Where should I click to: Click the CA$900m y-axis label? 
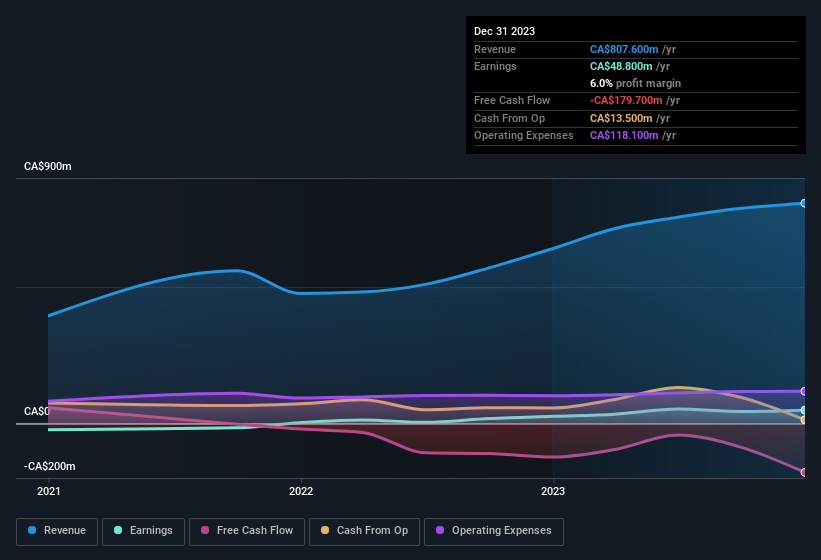[x=48, y=166]
